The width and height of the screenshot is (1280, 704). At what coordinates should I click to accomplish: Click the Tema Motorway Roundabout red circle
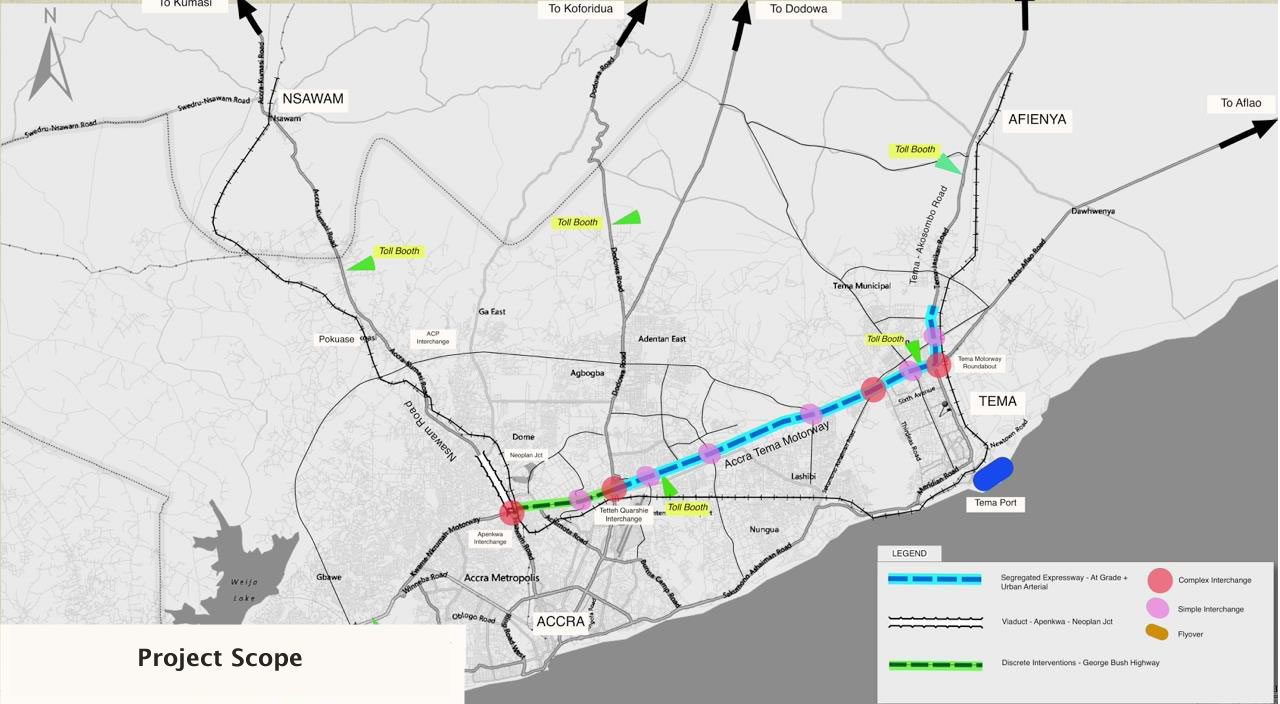(938, 365)
